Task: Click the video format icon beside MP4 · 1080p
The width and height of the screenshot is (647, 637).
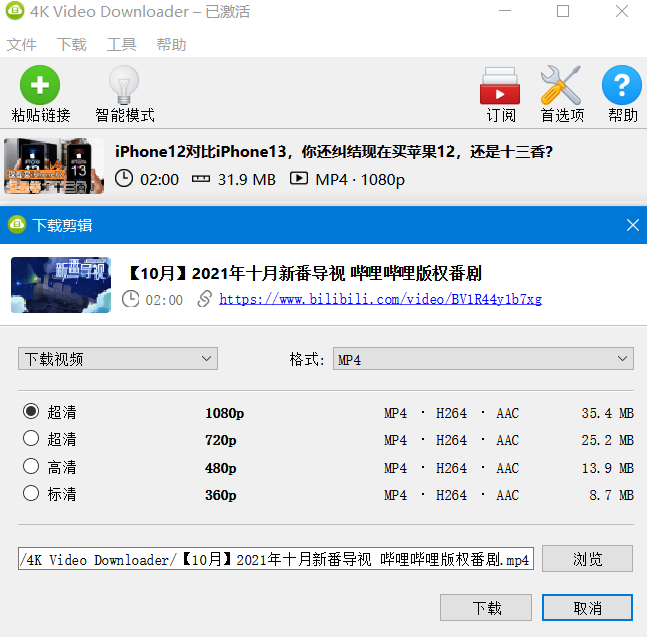Action: coord(299,178)
